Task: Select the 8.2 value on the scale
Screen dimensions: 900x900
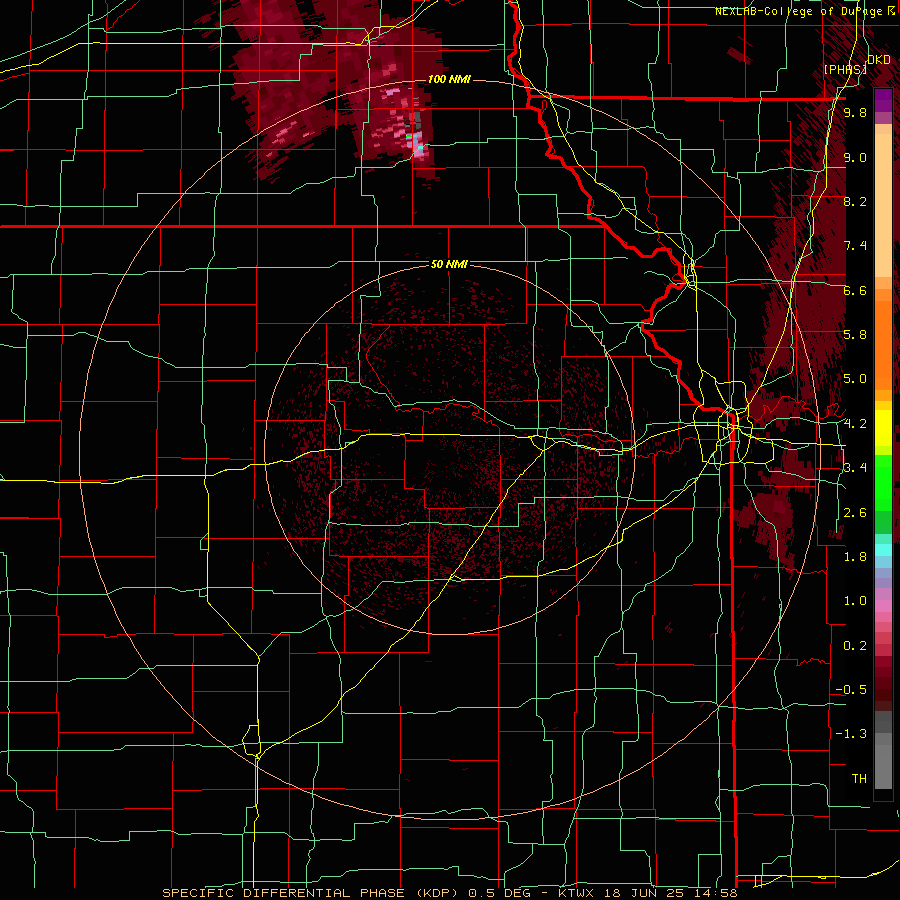Action: click(855, 201)
